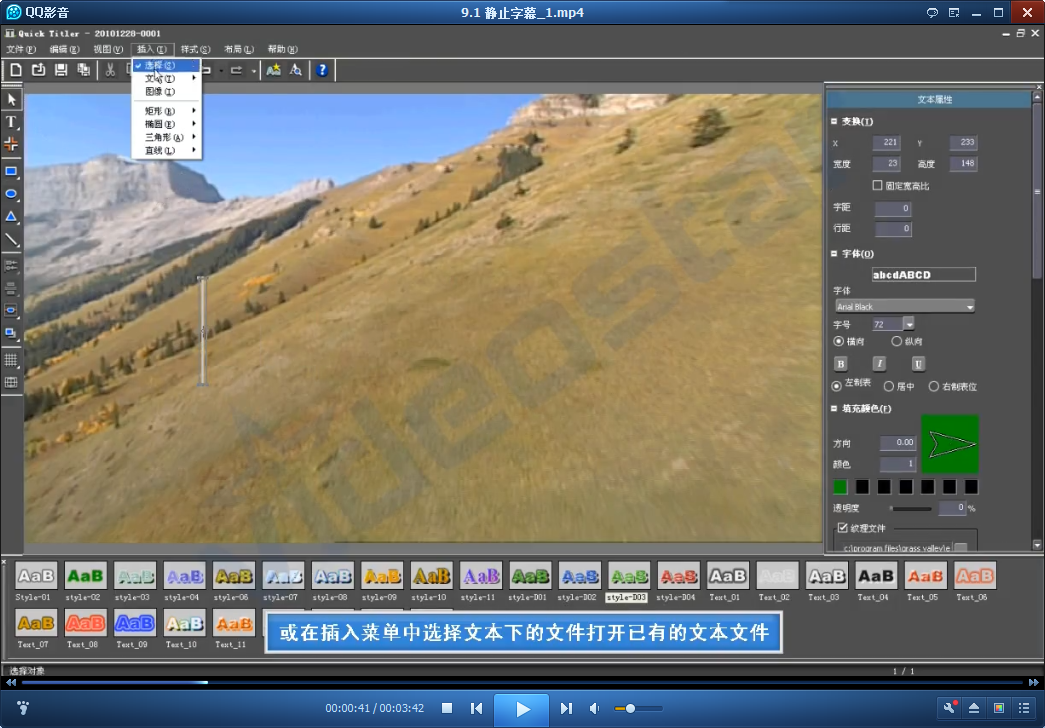Collapse the 填充颜色(F) section

(x=834, y=409)
